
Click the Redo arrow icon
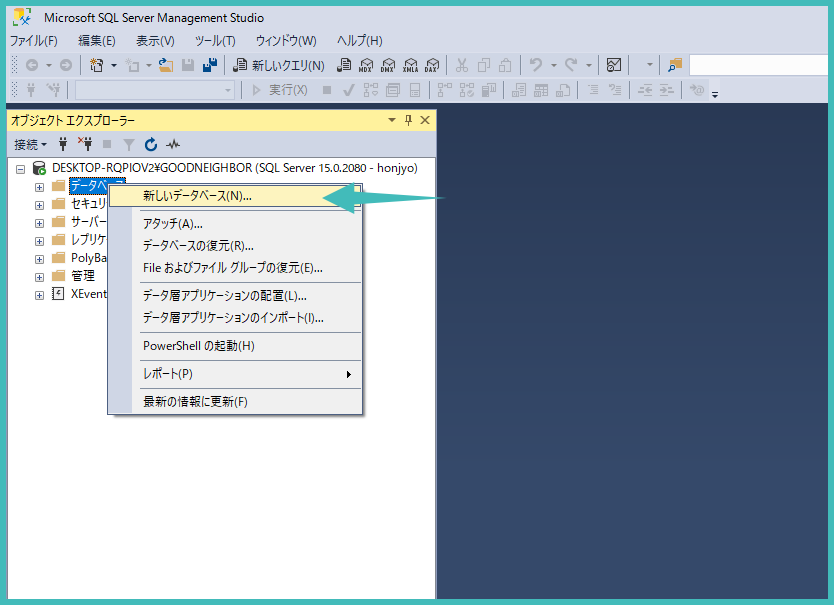[571, 65]
